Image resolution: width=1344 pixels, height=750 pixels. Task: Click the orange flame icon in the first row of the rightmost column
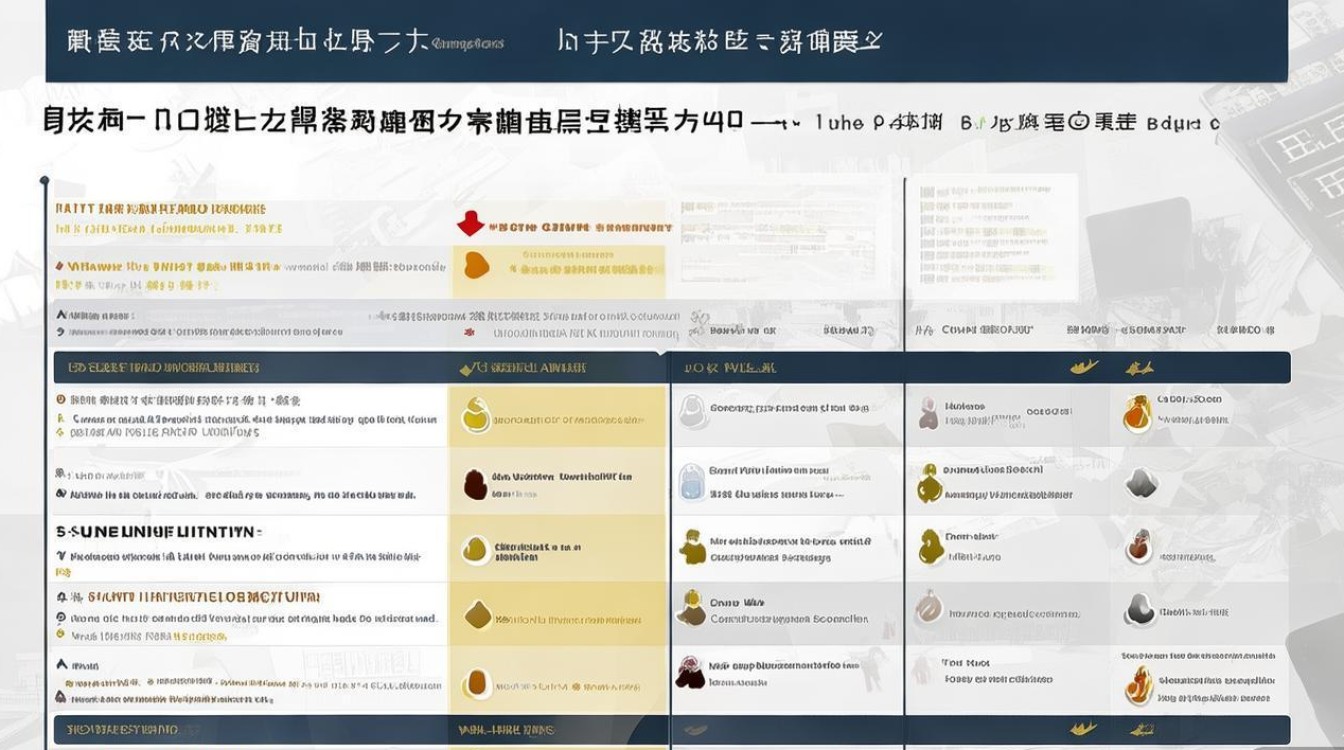click(x=1137, y=413)
